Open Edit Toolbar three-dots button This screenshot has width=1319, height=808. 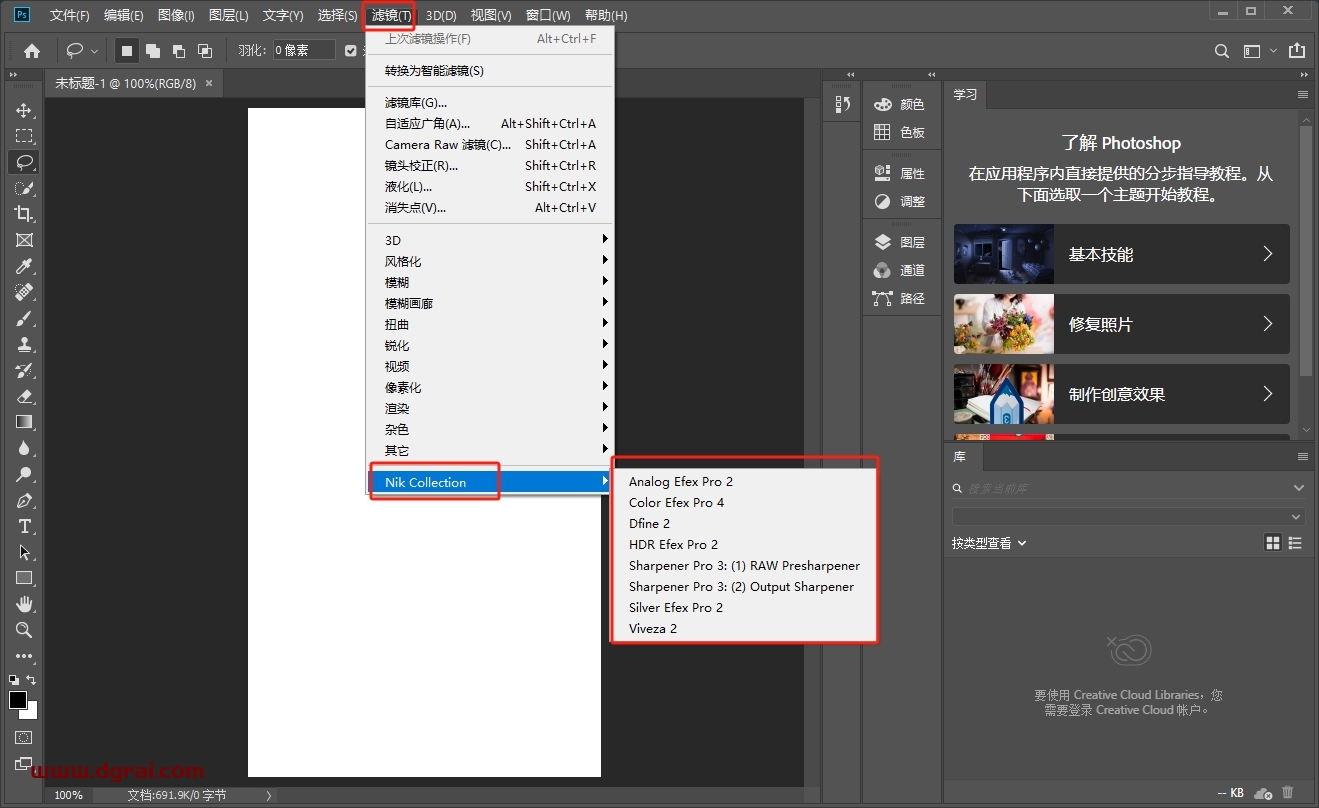point(24,656)
